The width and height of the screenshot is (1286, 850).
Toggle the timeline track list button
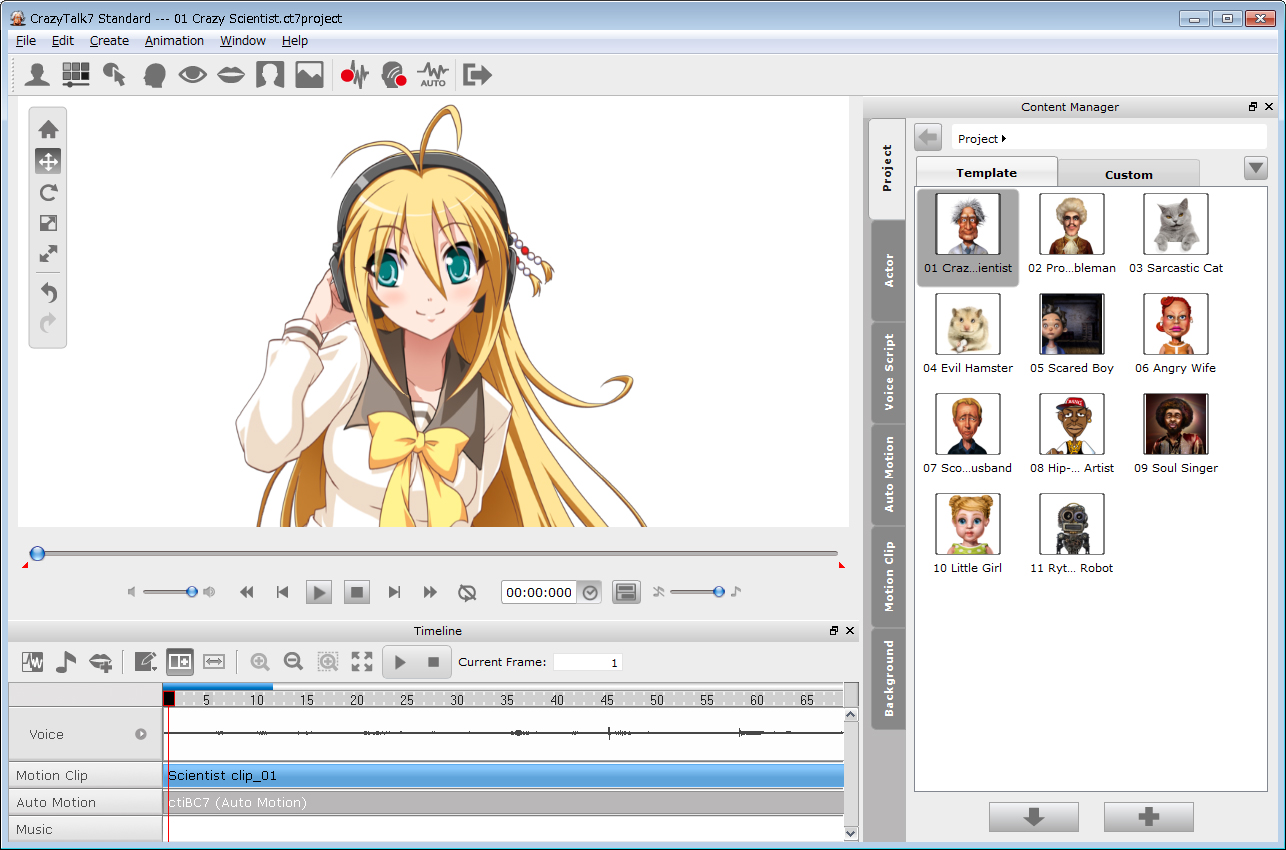pos(180,662)
